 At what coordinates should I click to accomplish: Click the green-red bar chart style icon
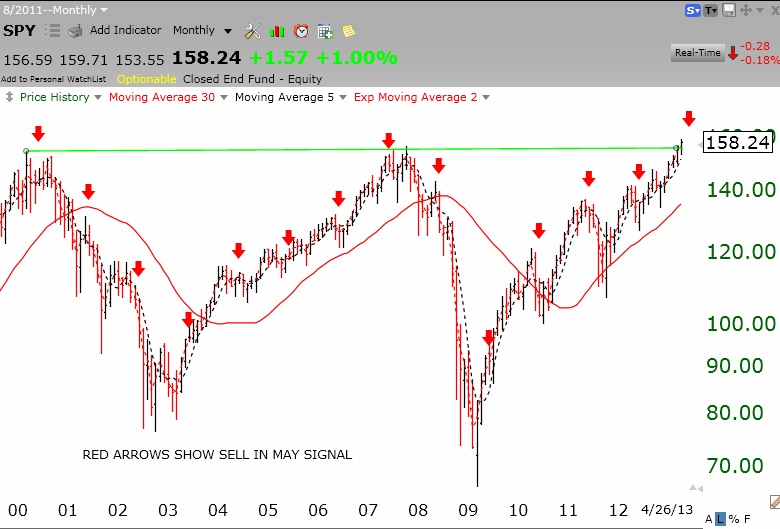pos(277,32)
